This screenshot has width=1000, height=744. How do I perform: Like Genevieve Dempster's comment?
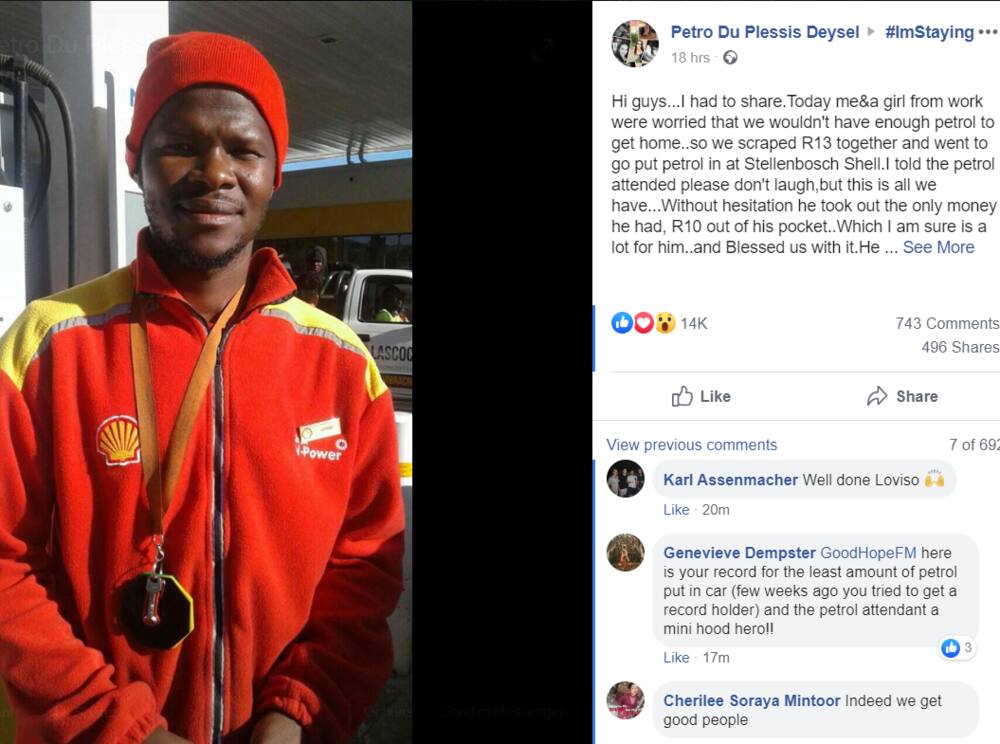point(676,658)
